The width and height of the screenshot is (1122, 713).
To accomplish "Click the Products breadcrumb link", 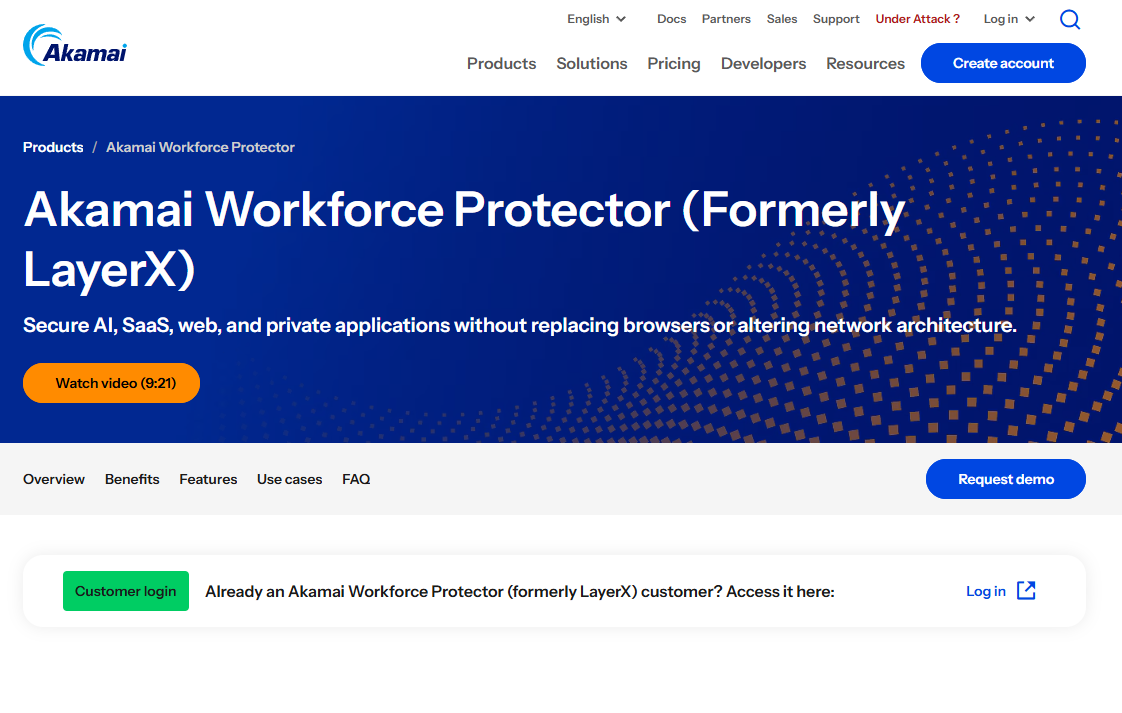I will click(x=53, y=147).
